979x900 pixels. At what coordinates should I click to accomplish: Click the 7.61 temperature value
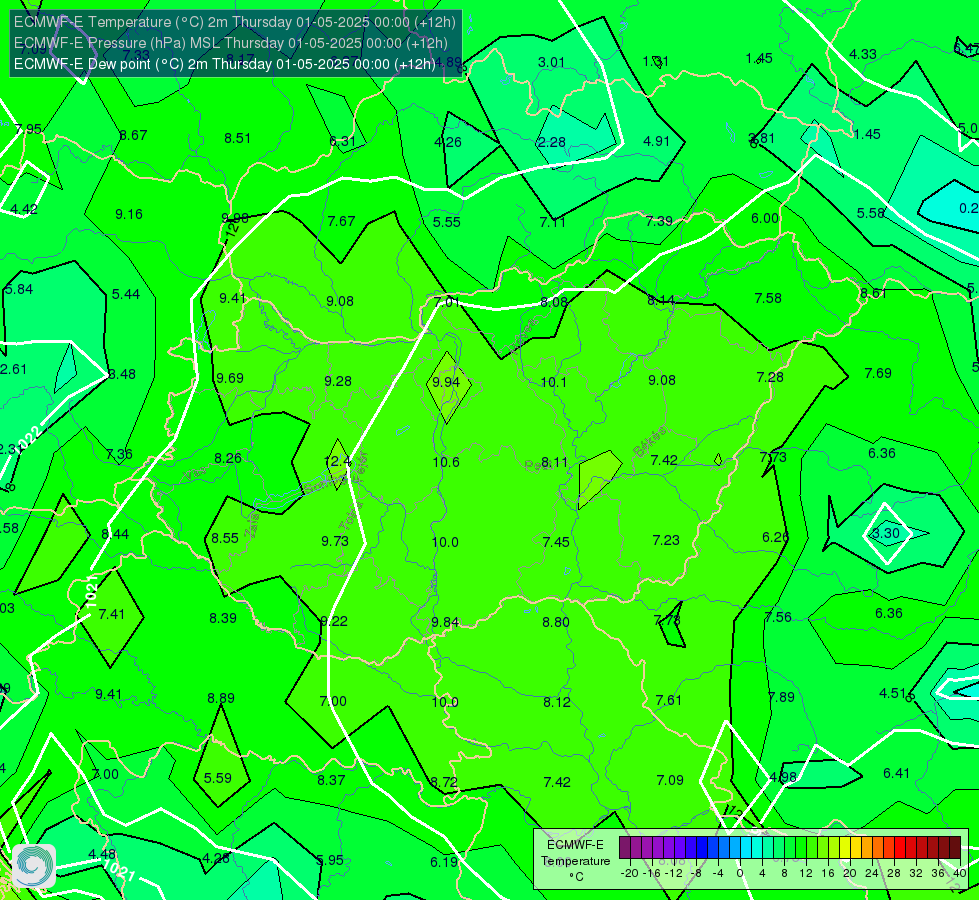pos(669,700)
